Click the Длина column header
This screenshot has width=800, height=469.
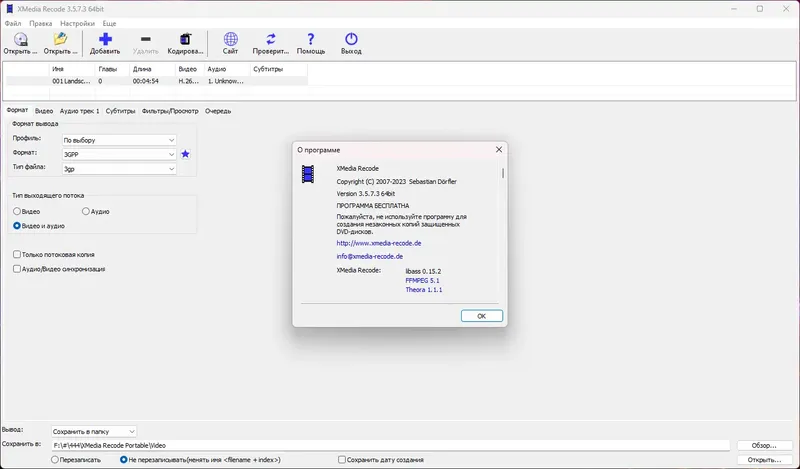pyautogui.click(x=152, y=69)
